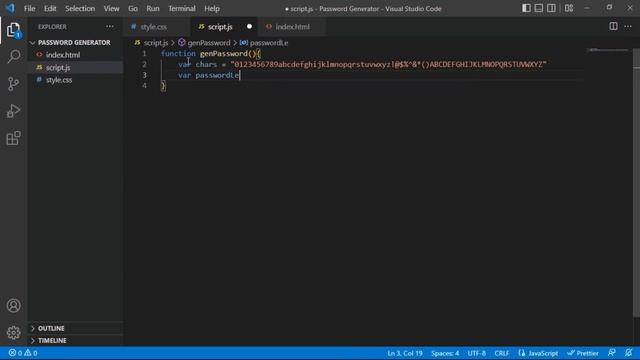Viewport: 640px width, 360px height.
Task: Click errors and warnings count in status bar
Action: [x=23, y=353]
